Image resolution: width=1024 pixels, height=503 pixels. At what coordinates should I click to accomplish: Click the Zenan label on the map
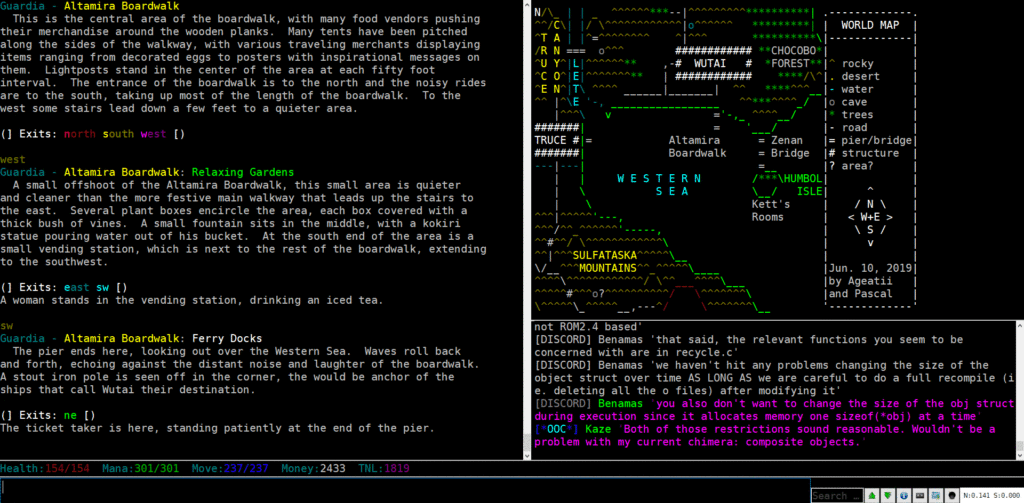coord(787,140)
